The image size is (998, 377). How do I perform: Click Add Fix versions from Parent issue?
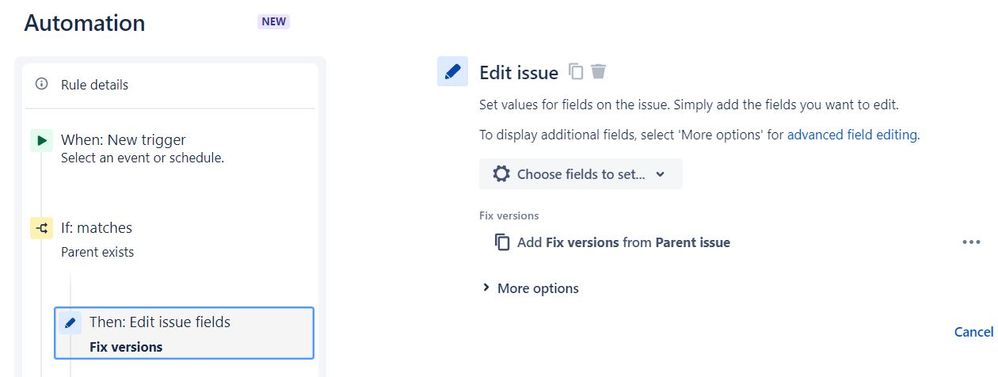(x=623, y=243)
